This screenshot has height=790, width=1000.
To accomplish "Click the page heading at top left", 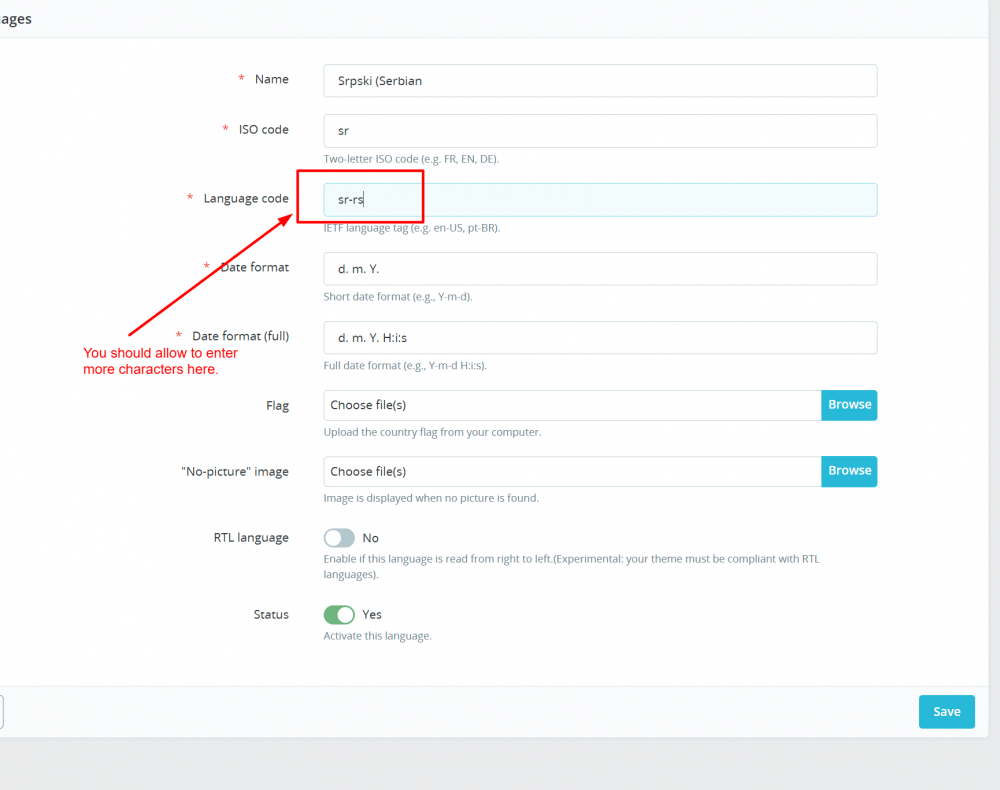I will coord(15,18).
